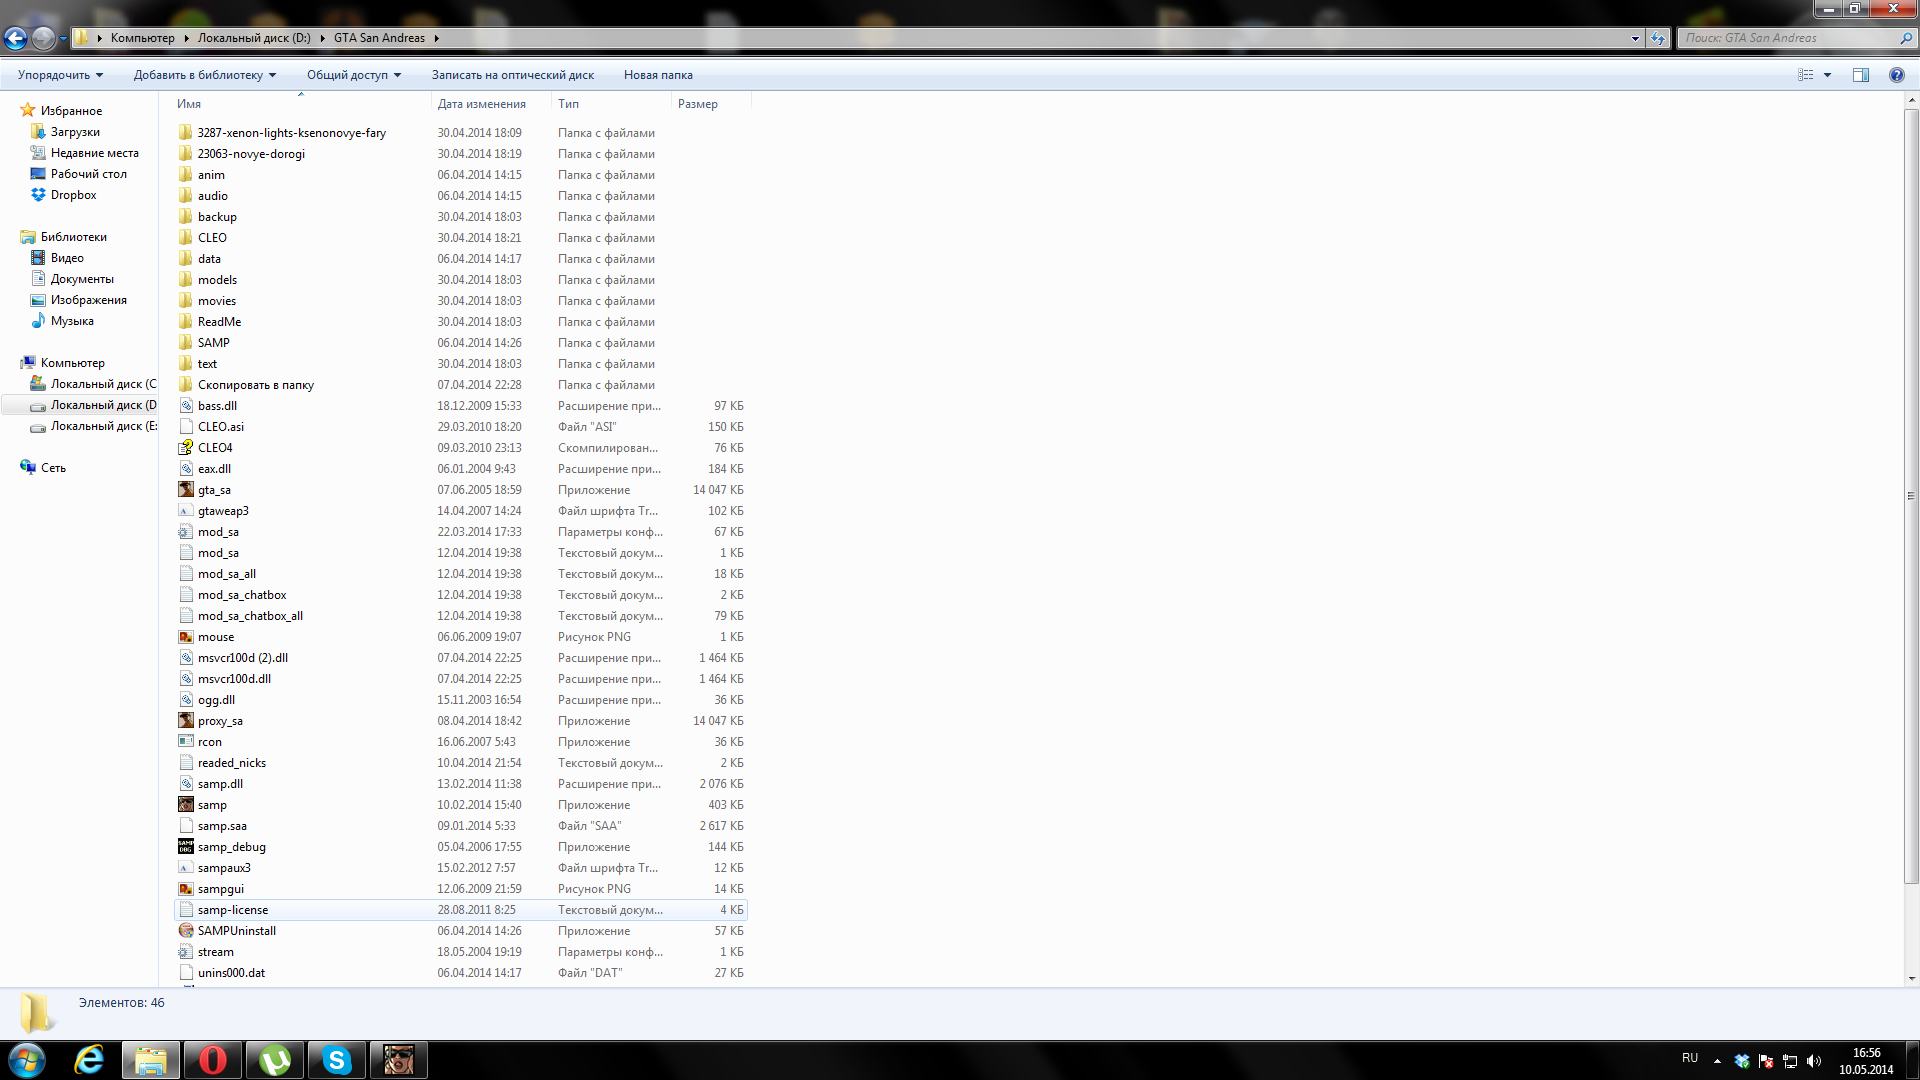Open Добавить в библиотеку menu
This screenshot has height=1080, width=1920.
[x=204, y=75]
